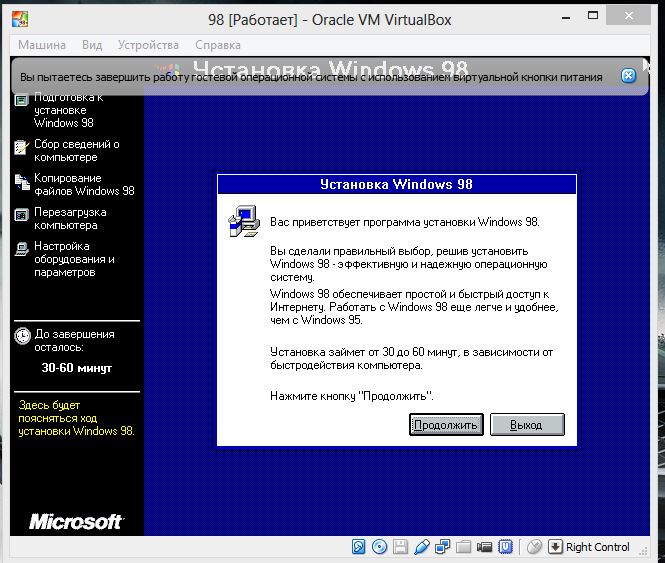Click the network adapters status icon
Image resolution: width=665 pixels, height=563 pixels.
tap(442, 547)
